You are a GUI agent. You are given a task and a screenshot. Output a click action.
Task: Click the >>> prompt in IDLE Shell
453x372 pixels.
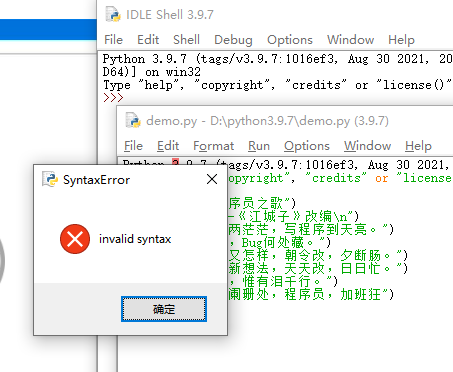click(x=113, y=98)
